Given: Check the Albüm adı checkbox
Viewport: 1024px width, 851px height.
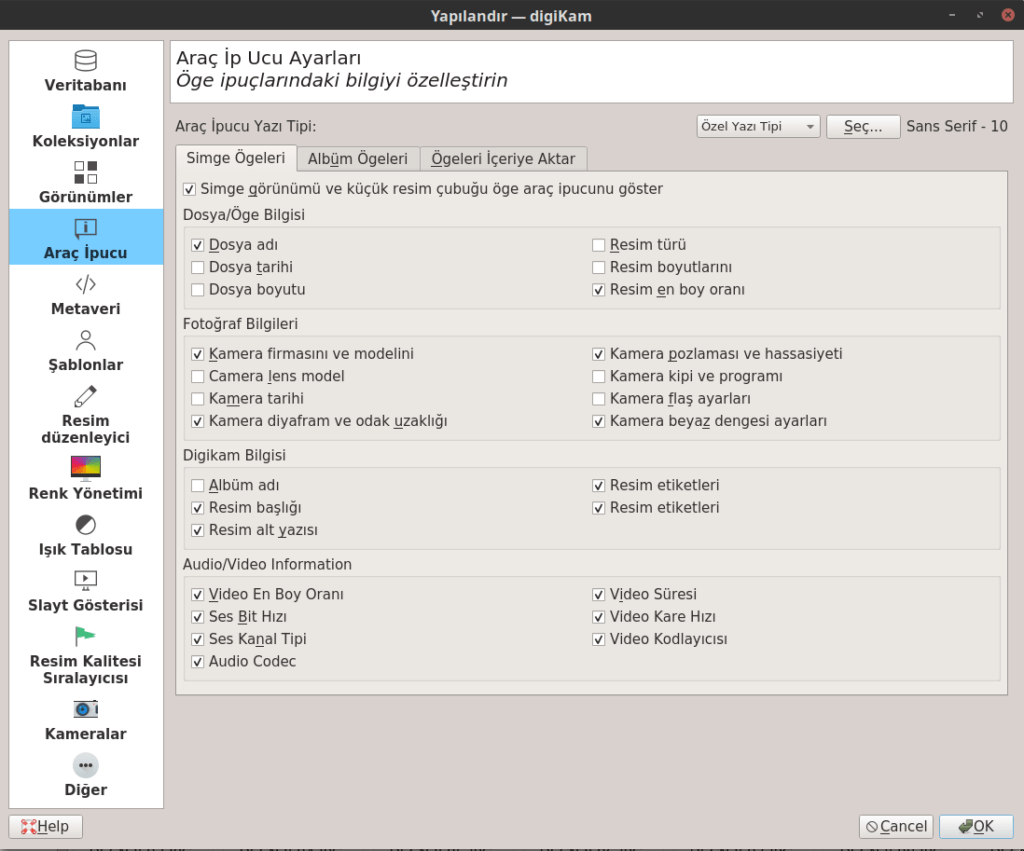Looking at the screenshot, I should click(197, 485).
